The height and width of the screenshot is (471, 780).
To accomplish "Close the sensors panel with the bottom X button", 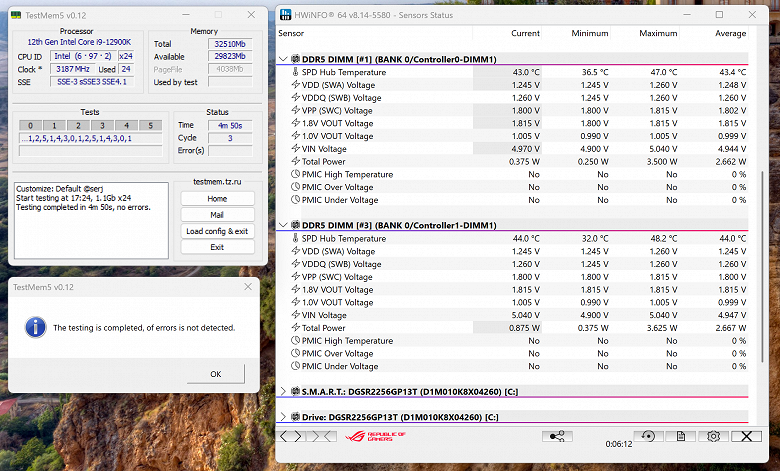I will pyautogui.click(x=746, y=437).
